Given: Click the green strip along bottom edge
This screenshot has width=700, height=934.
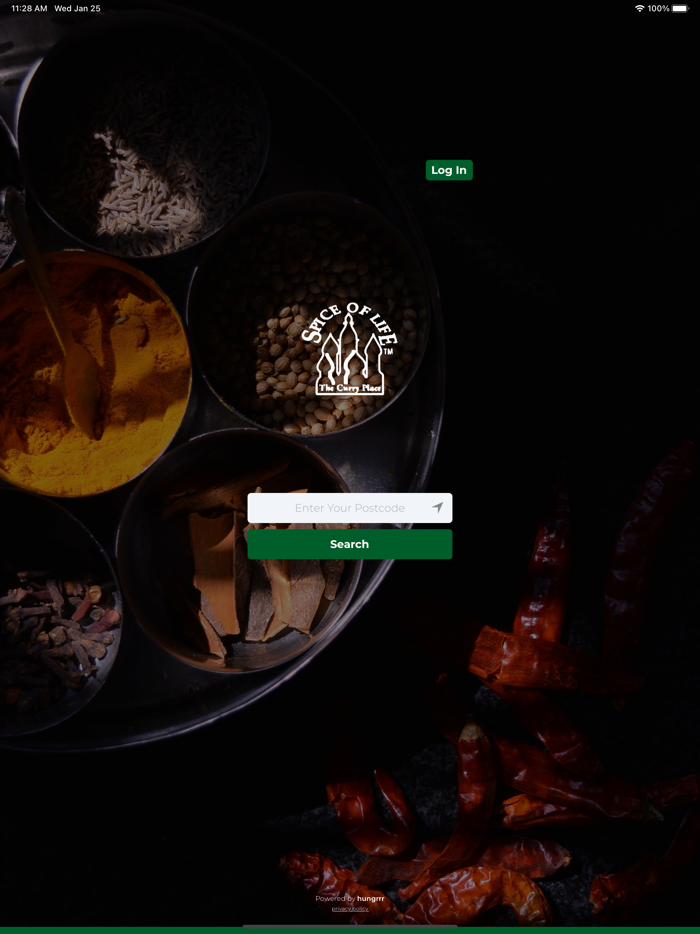Looking at the screenshot, I should [350, 930].
